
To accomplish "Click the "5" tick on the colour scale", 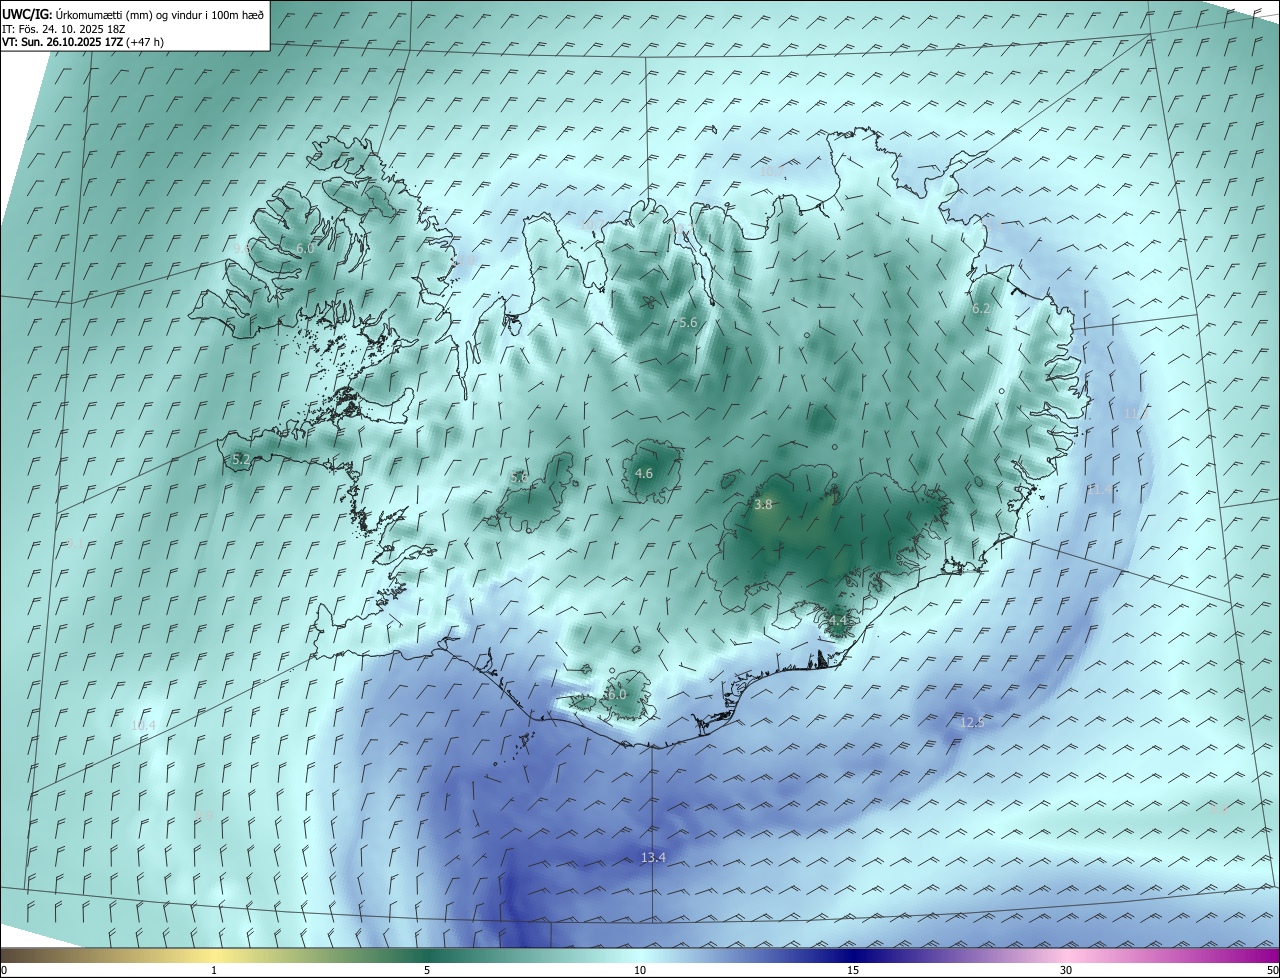I will (x=427, y=971).
